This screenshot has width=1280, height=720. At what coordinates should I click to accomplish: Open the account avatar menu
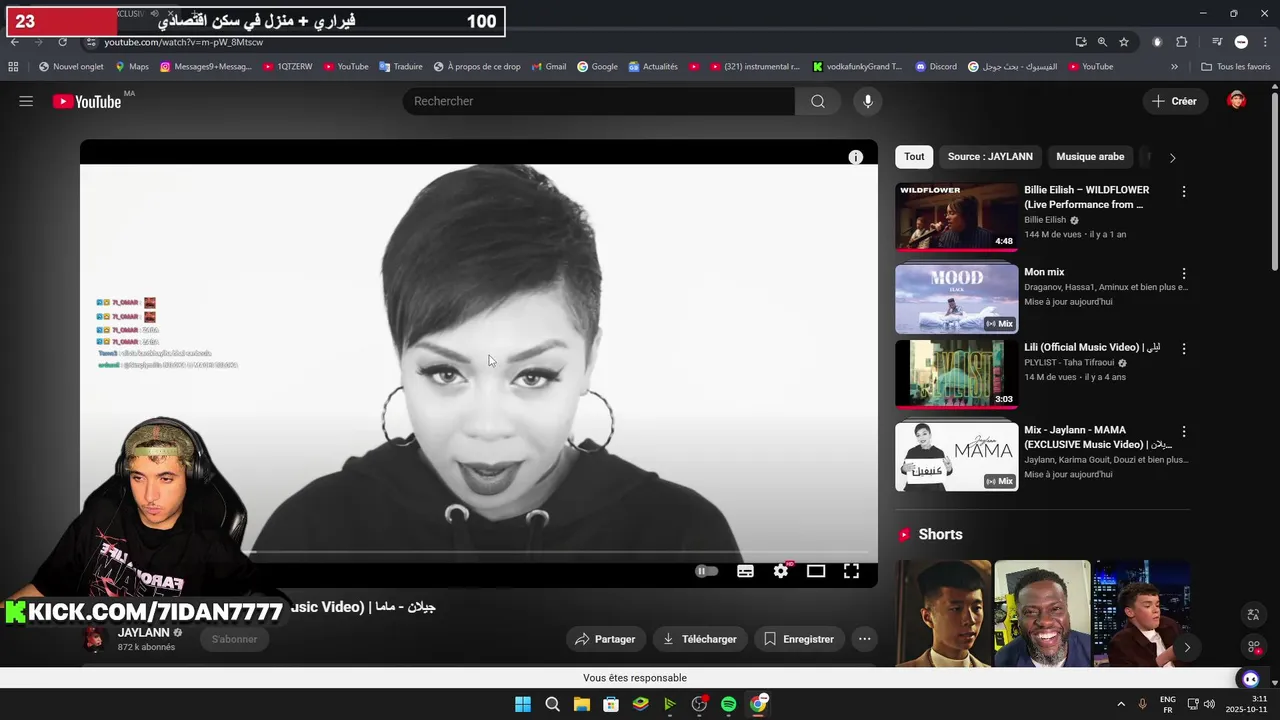click(1237, 101)
